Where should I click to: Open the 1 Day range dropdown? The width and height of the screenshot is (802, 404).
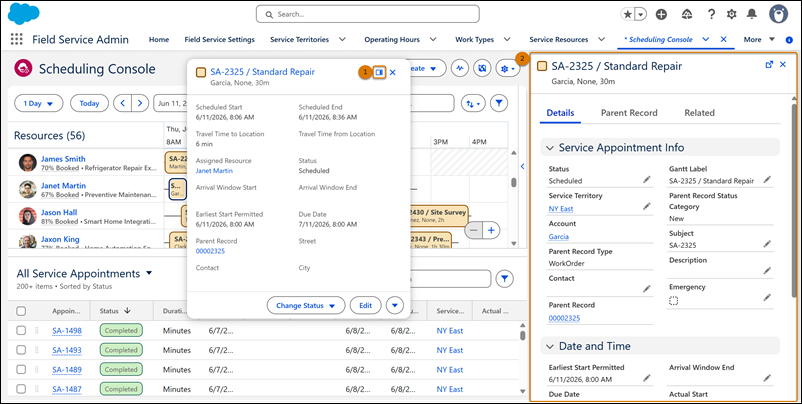pos(39,103)
